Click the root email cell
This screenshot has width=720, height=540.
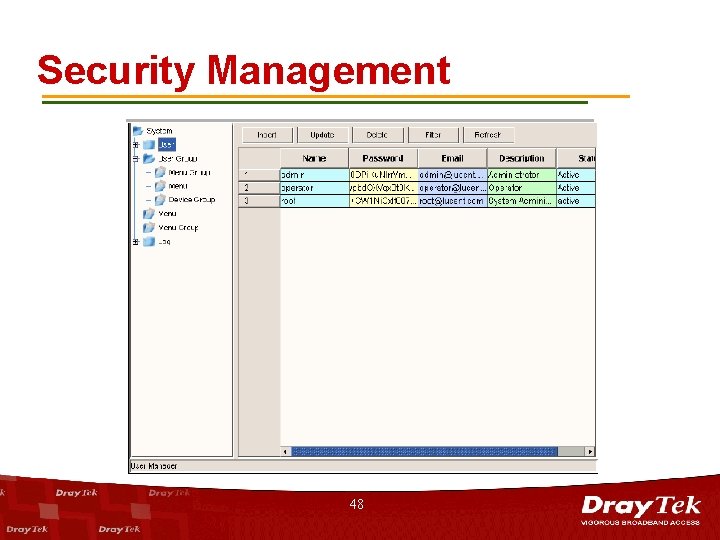click(452, 201)
